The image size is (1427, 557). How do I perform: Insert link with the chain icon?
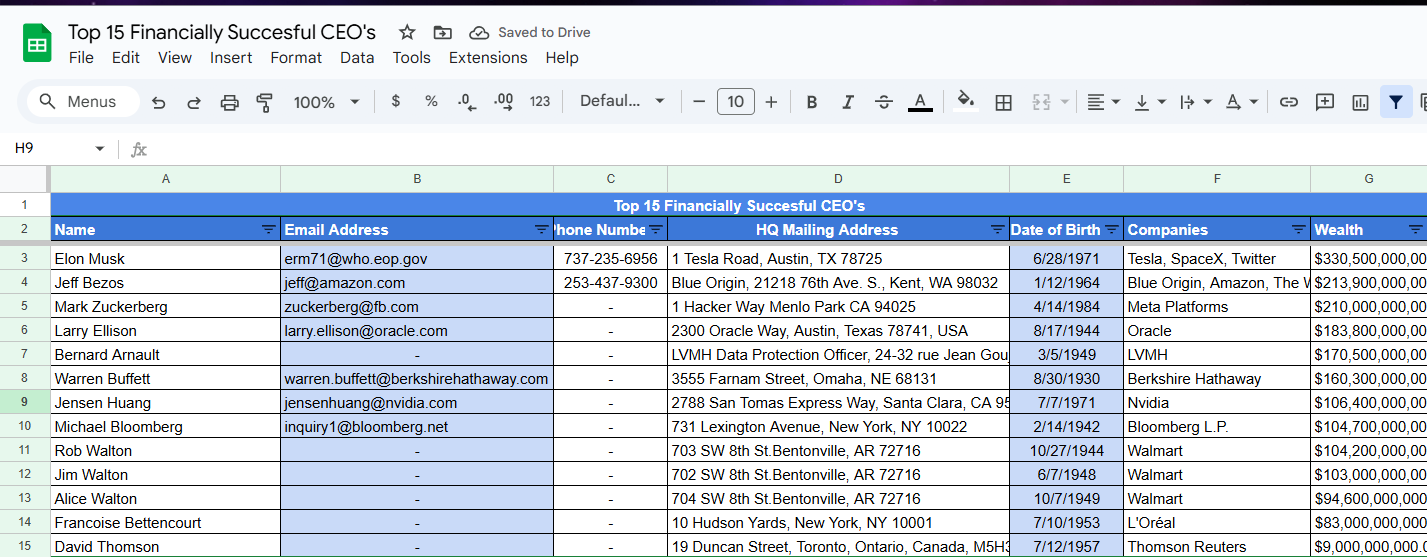point(1289,102)
